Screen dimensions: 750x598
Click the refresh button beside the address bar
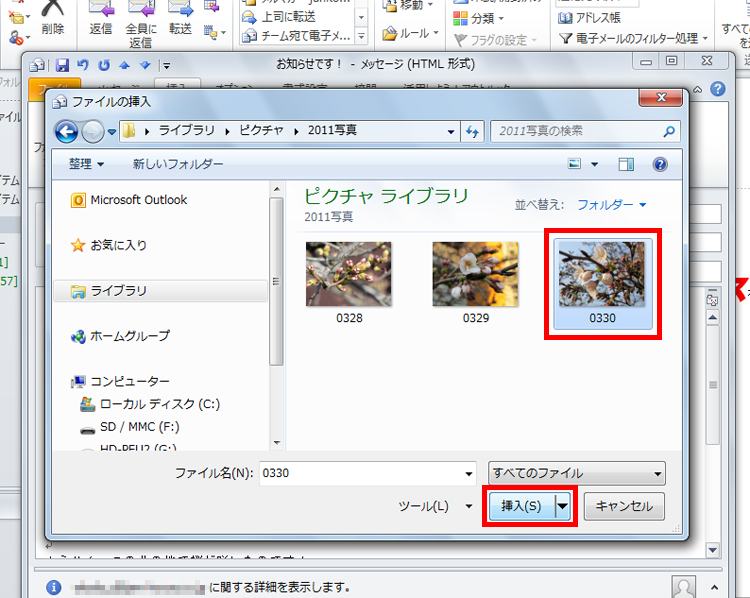(472, 131)
